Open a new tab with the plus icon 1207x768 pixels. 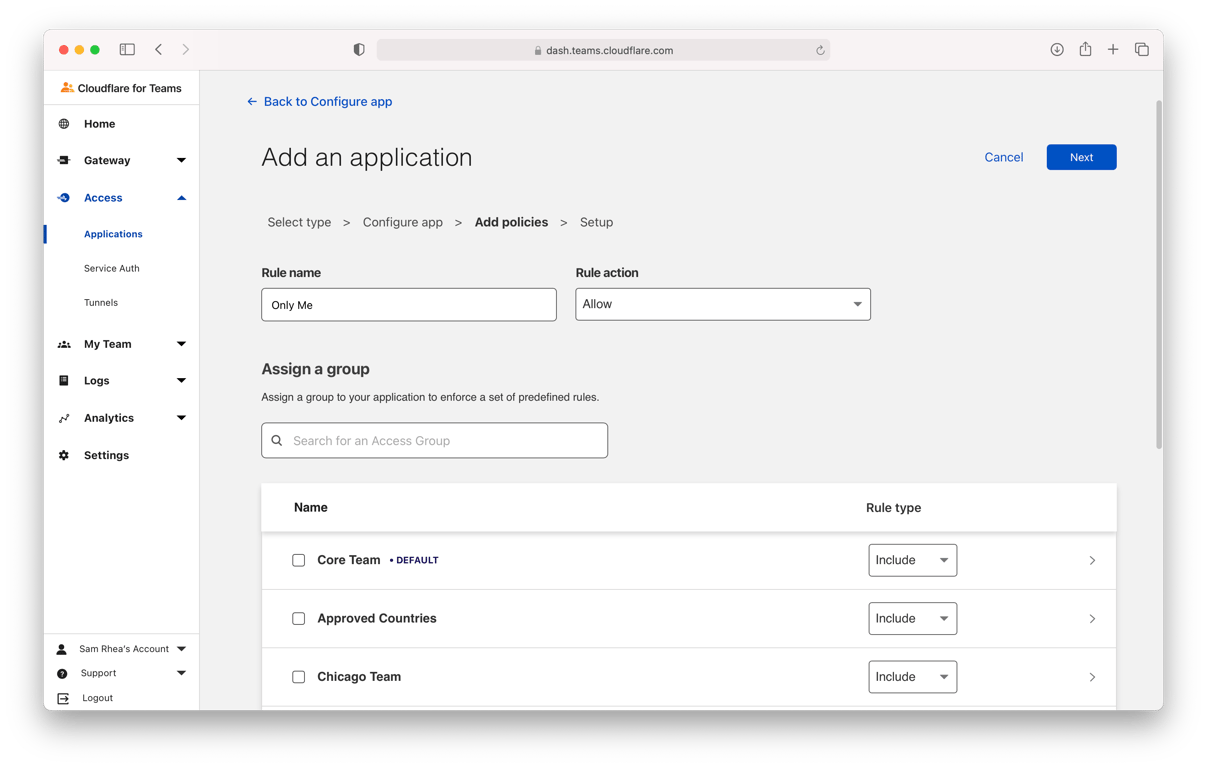click(x=1113, y=49)
